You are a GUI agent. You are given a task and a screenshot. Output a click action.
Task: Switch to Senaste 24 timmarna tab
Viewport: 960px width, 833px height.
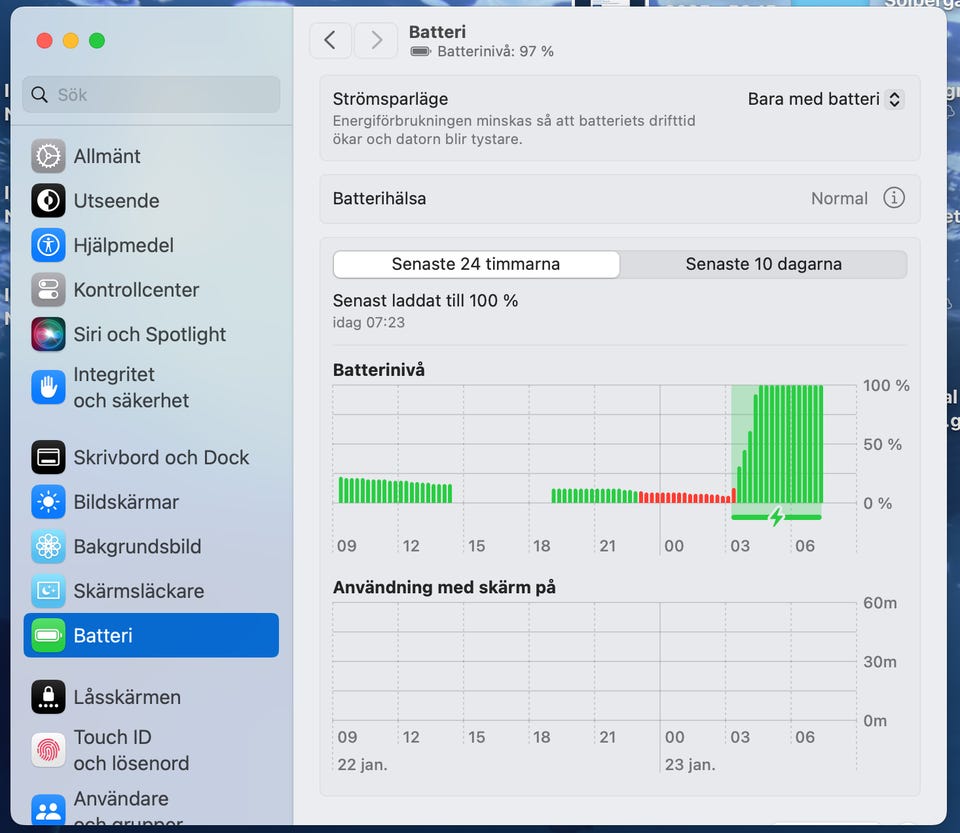pyautogui.click(x=476, y=264)
